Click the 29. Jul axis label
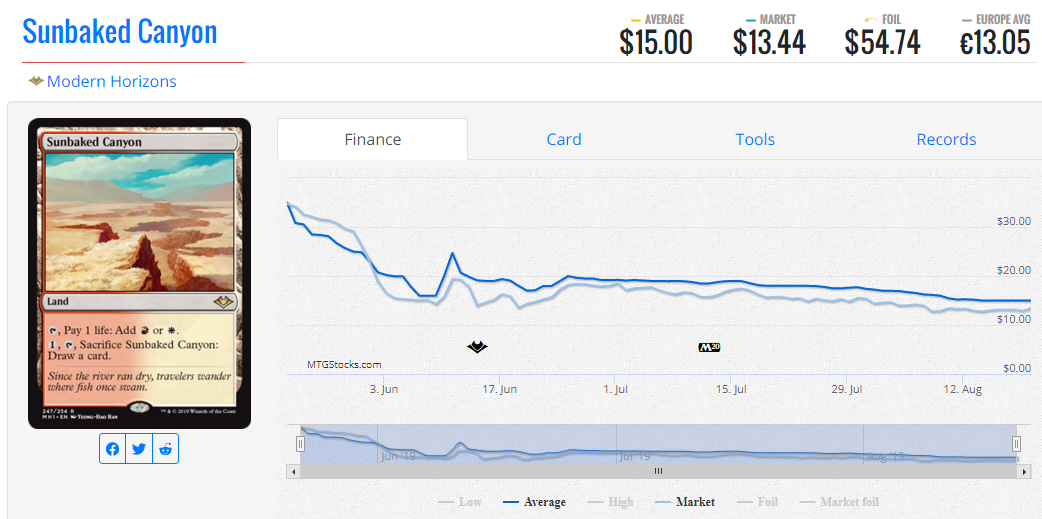The width and height of the screenshot is (1042, 519). [847, 389]
